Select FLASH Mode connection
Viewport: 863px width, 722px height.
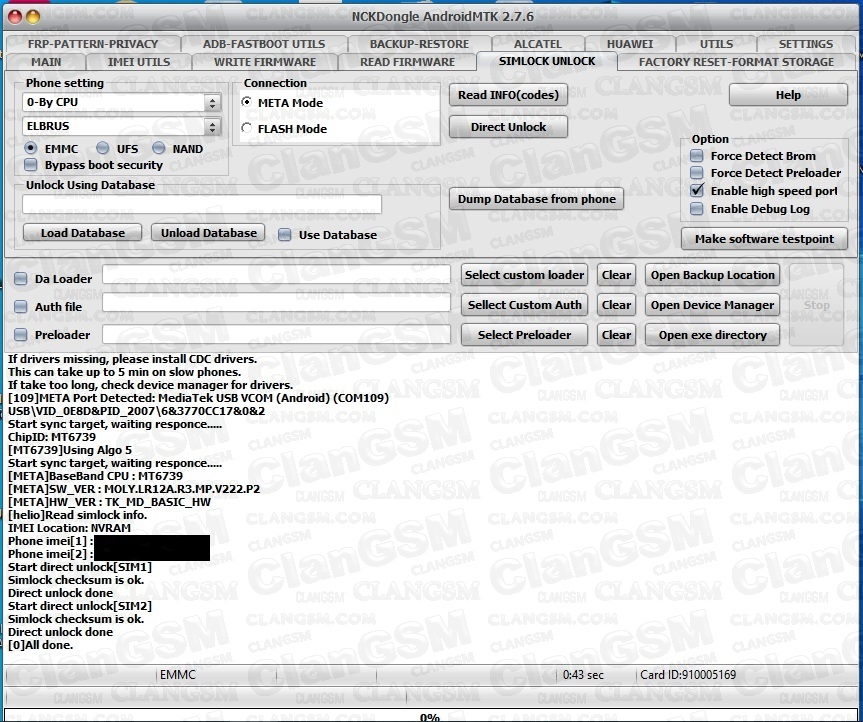(x=246, y=128)
